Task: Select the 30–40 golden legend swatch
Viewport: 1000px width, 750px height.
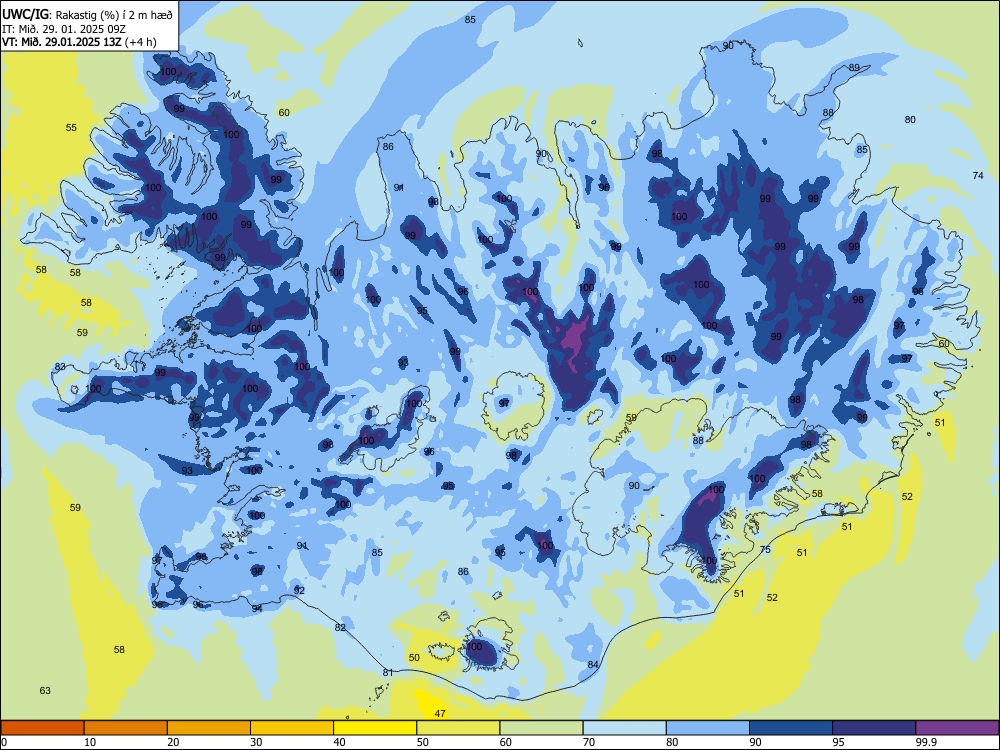Action: (292, 728)
